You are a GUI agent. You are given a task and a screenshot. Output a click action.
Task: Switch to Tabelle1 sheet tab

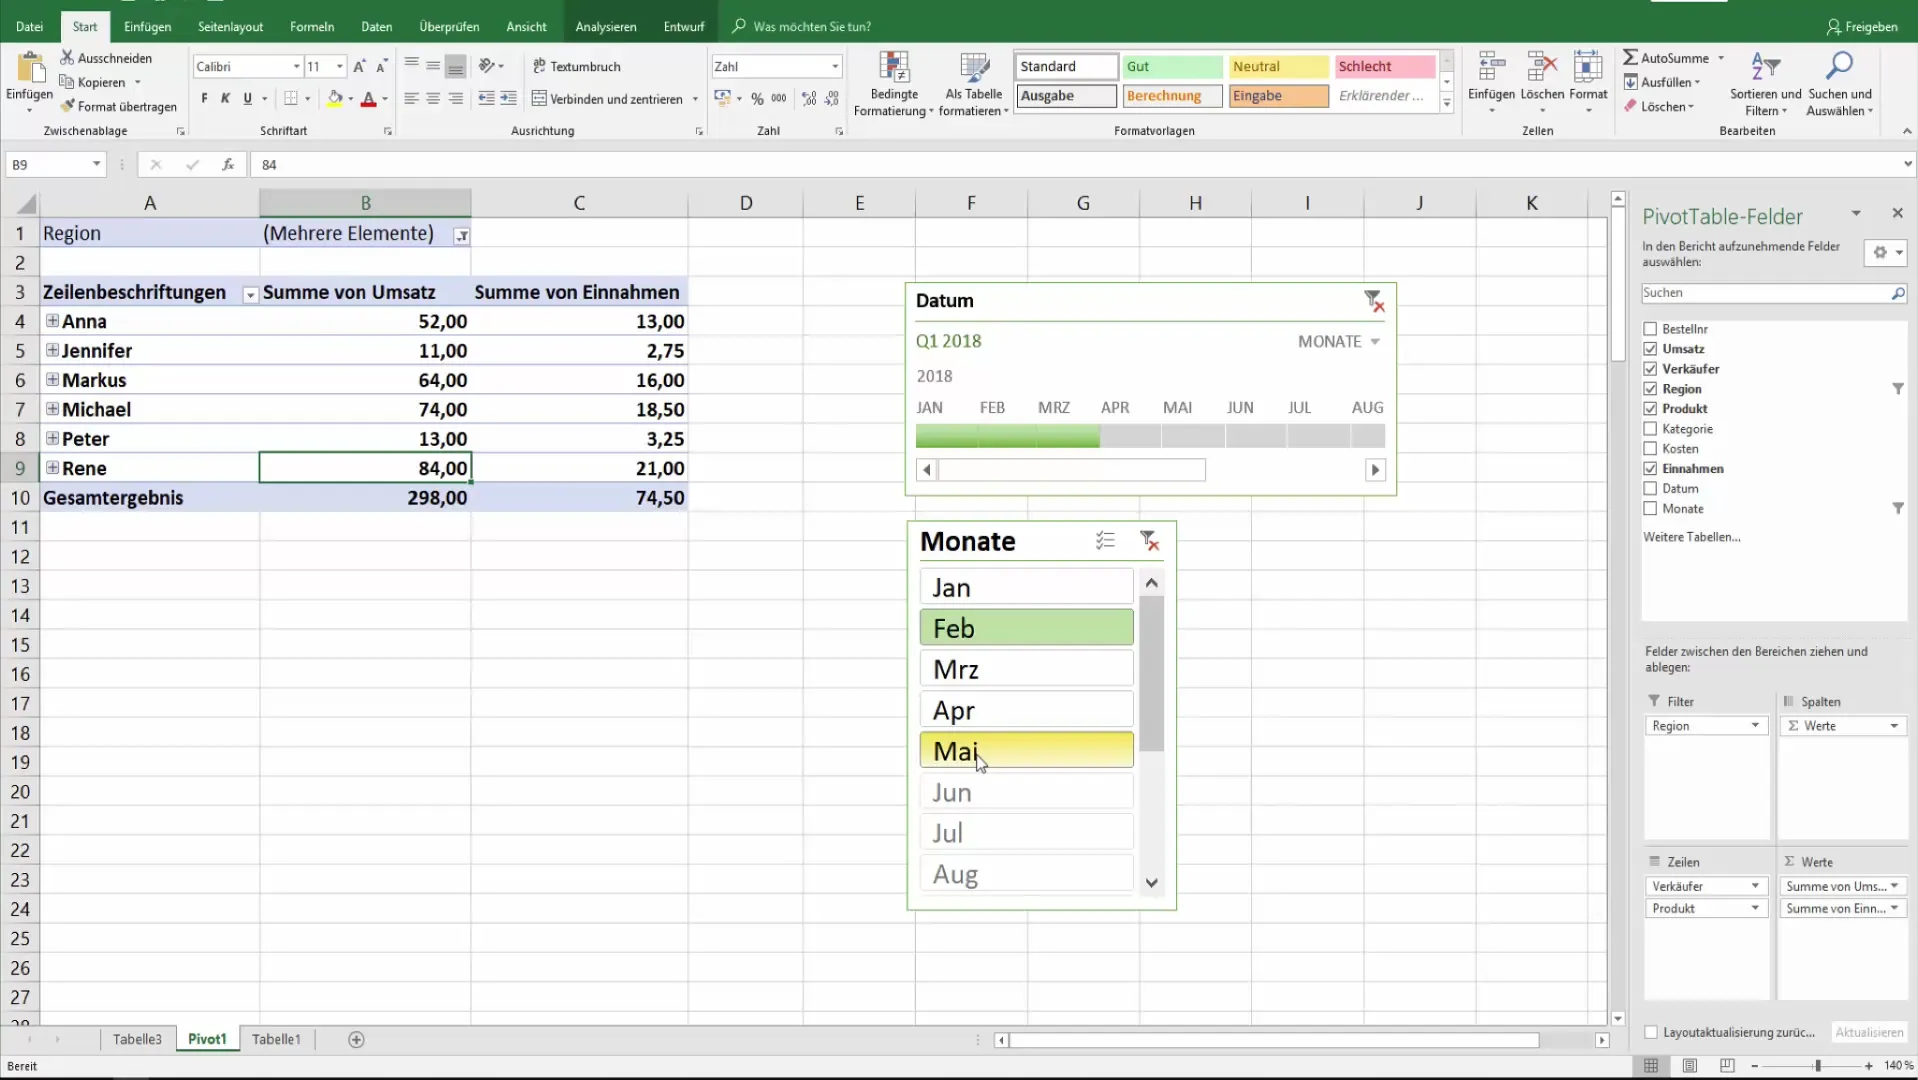tap(276, 1040)
